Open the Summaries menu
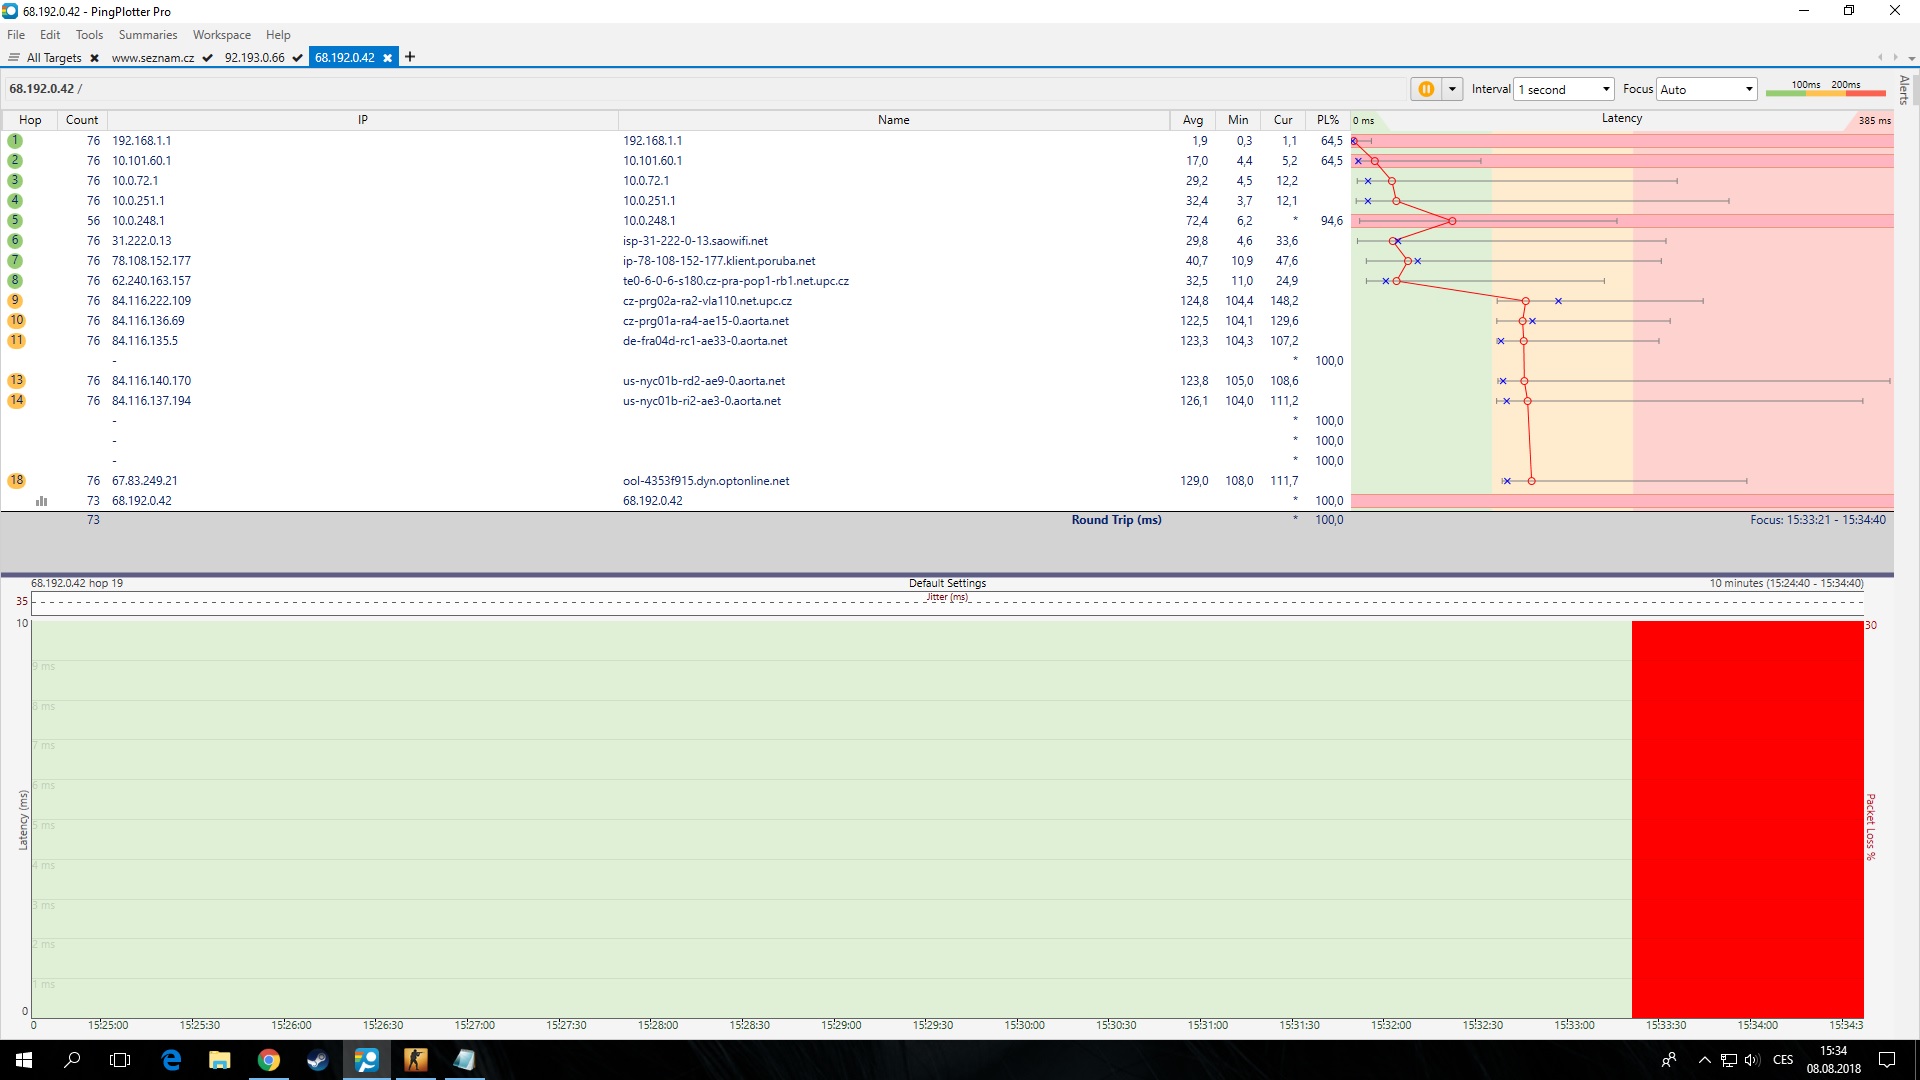The width and height of the screenshot is (1920, 1080). tap(147, 35)
